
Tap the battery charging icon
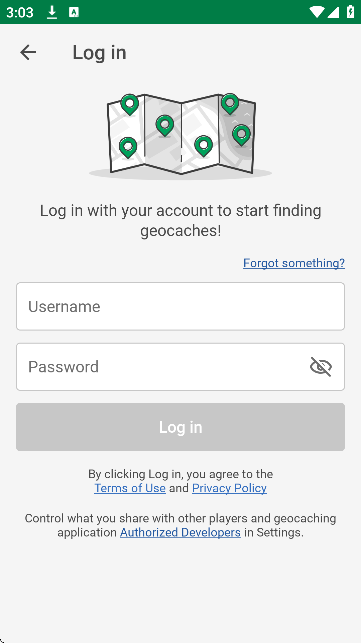click(350, 11)
